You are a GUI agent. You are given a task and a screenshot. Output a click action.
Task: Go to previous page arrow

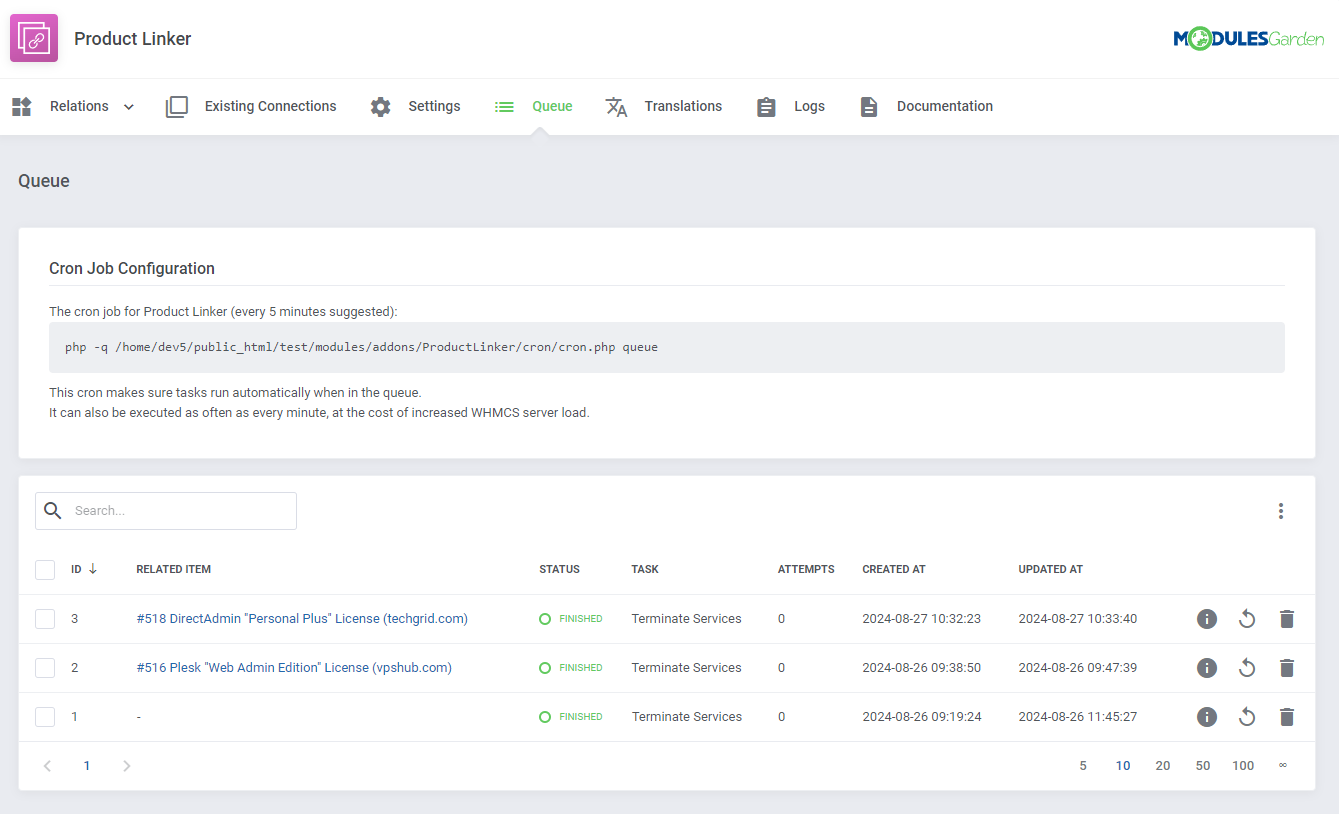pos(47,766)
